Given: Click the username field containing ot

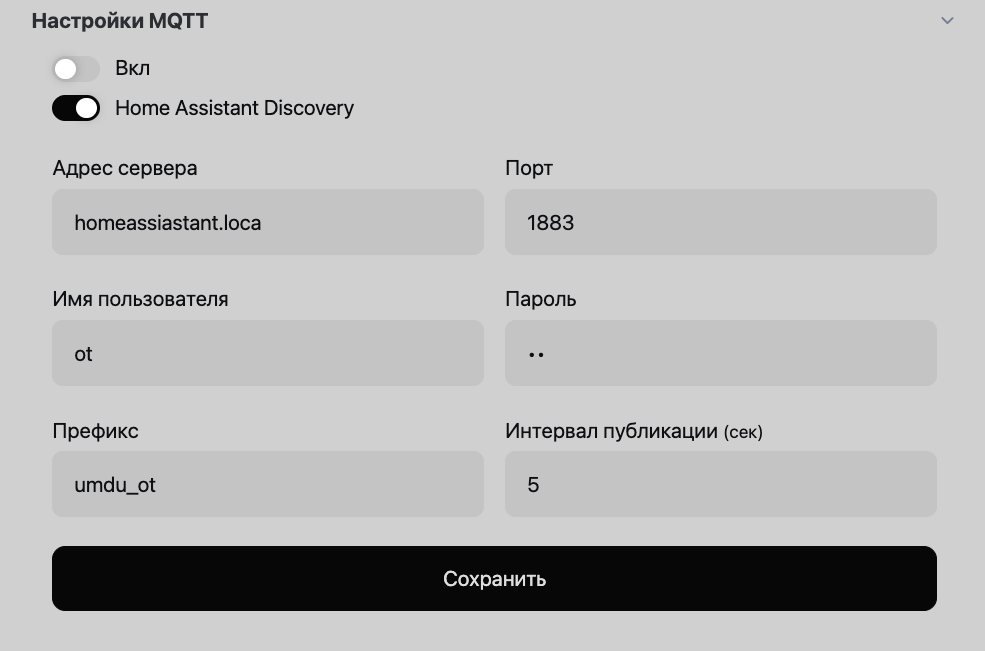Looking at the screenshot, I should (267, 353).
